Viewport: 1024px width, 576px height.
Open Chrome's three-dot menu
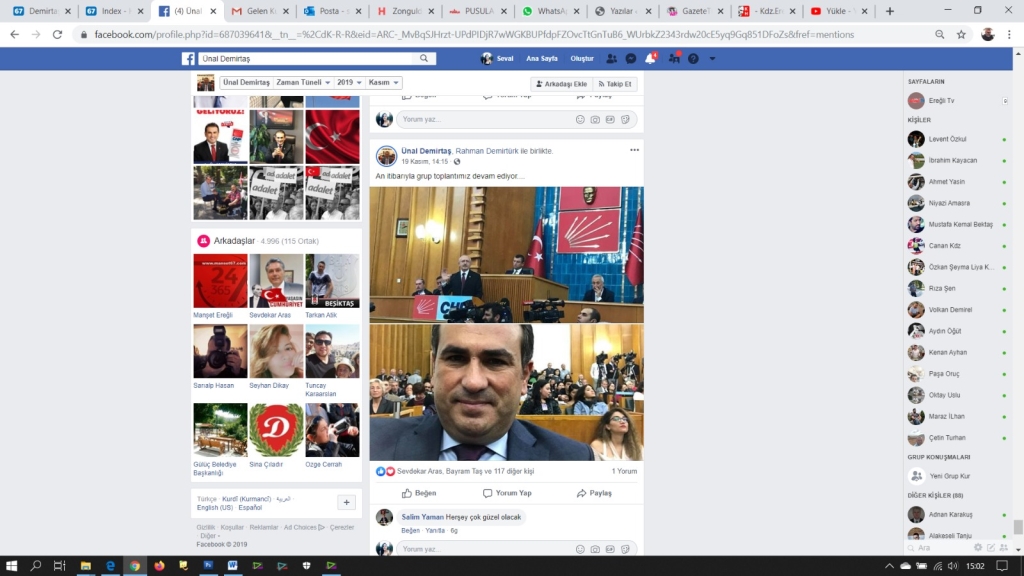click(1010, 35)
